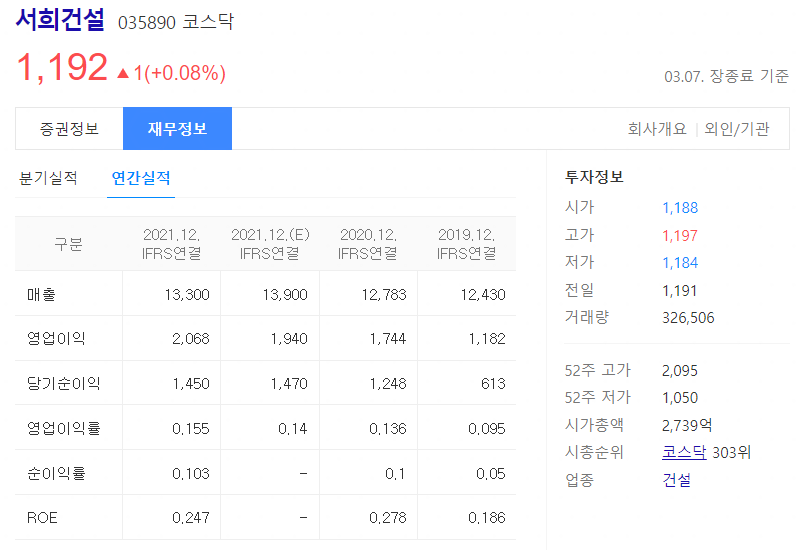Click operating profit value 1,940
Screen dimensions: 800x550
289,339
